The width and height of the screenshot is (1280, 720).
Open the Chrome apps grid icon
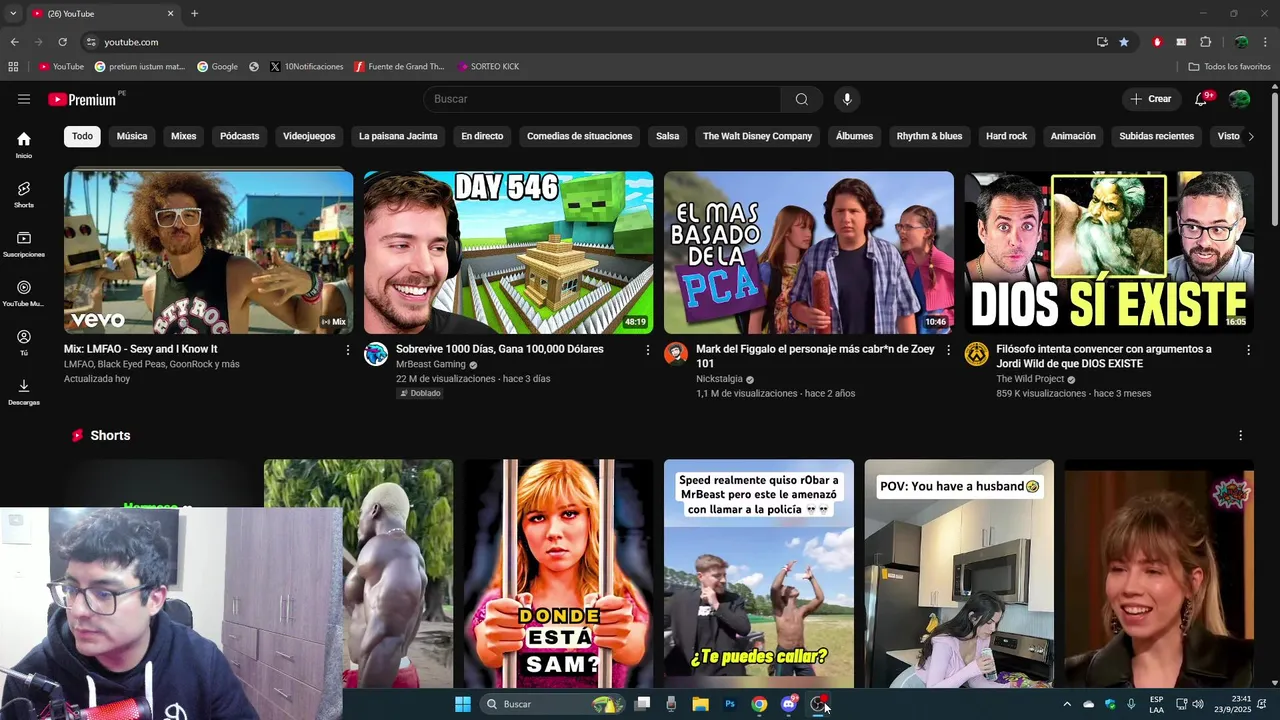(13, 67)
